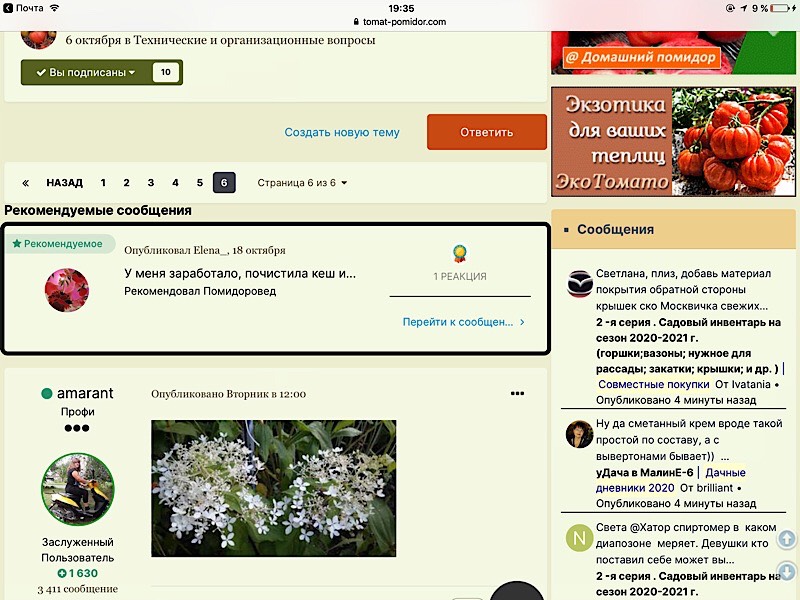Image resolution: width=800 pixels, height=600 pixels.
Task: Click amarant reputation score 1 630
Action: tap(78, 573)
